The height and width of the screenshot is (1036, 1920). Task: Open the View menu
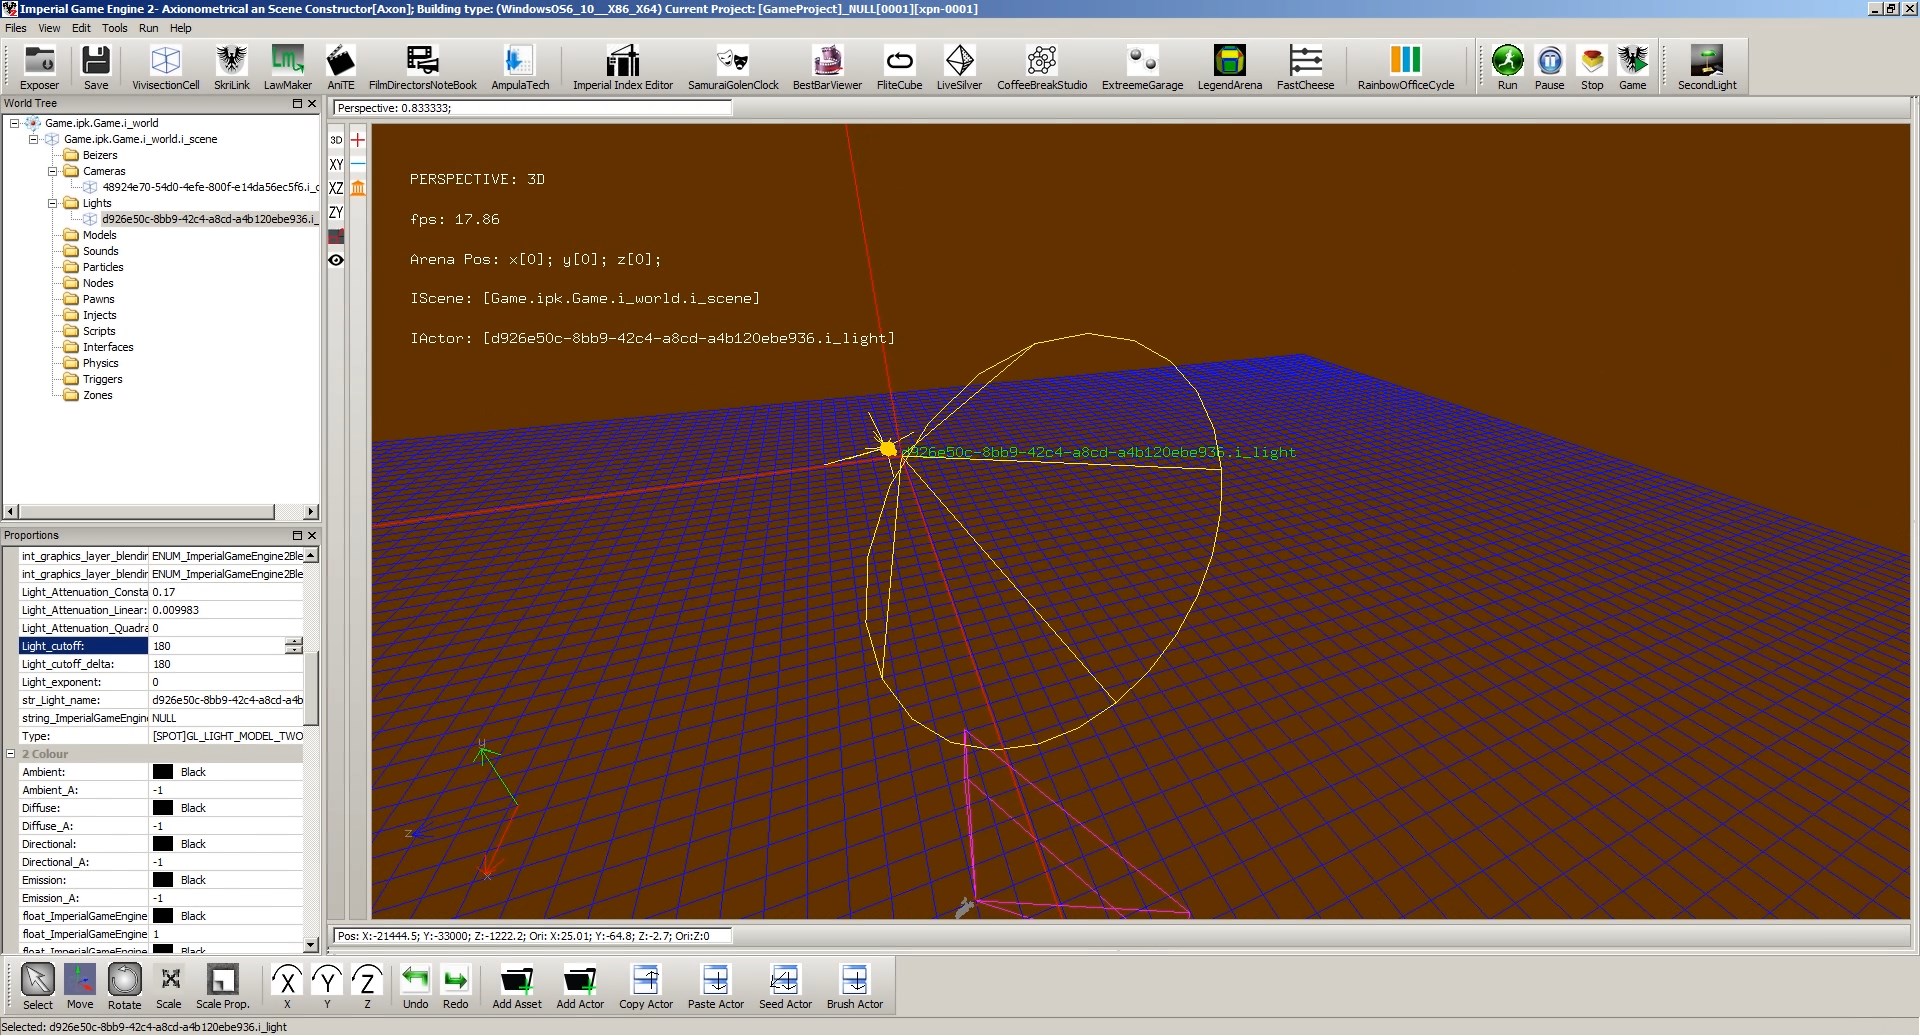tap(49, 28)
